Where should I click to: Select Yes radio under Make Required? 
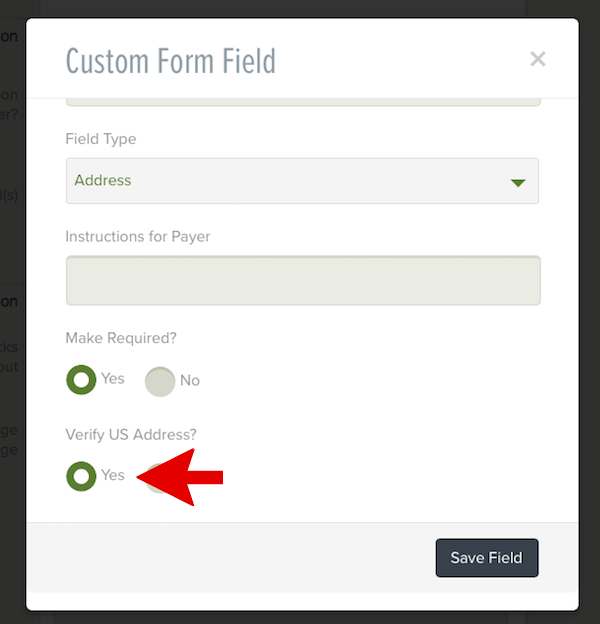click(x=81, y=380)
